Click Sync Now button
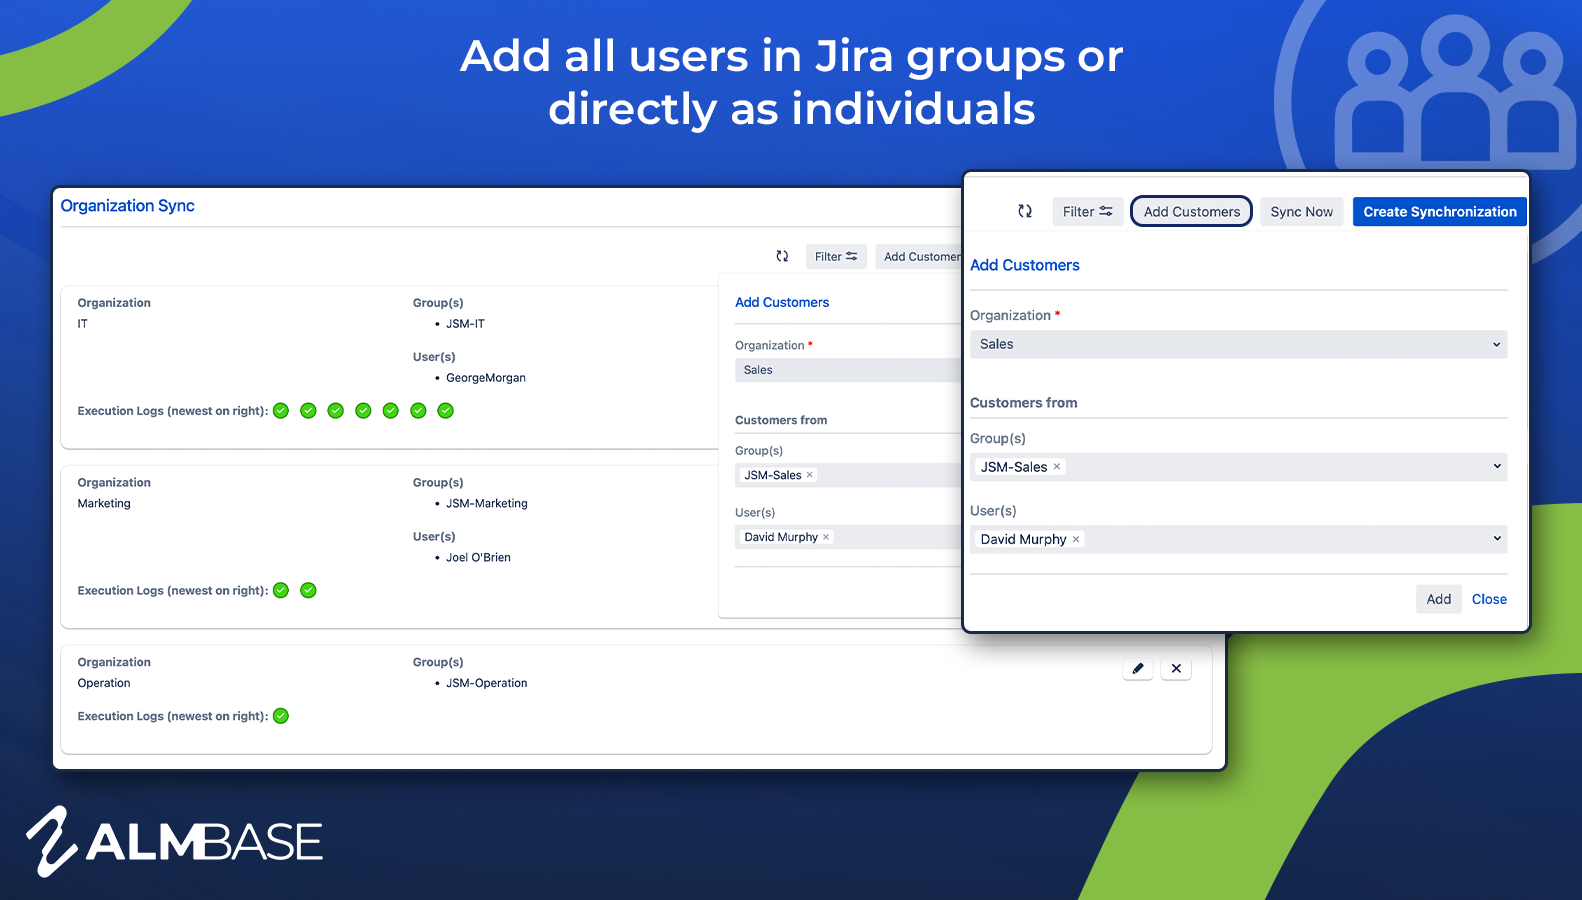This screenshot has width=1582, height=900. pos(1301,211)
